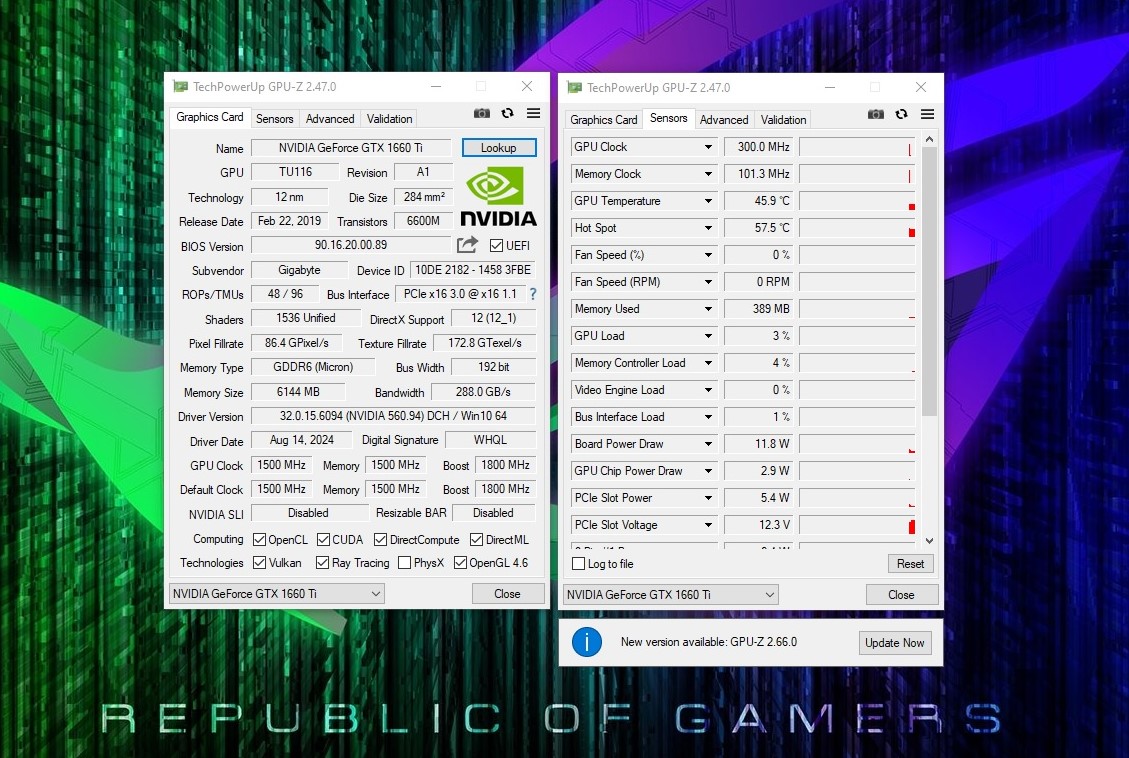The height and width of the screenshot is (758, 1129).
Task: Click the BIOS Version field 90.16.20.00.89
Action: pos(351,245)
